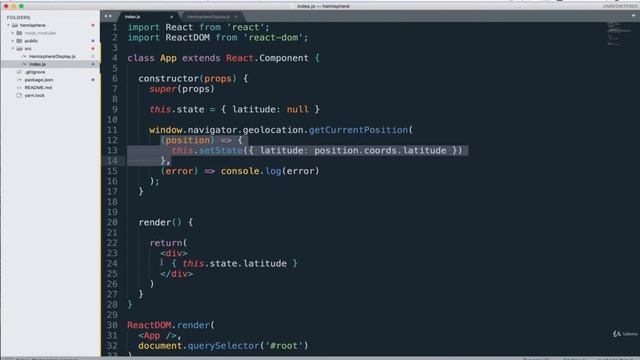Viewport: 640px width, 360px height.
Task: Click the HemisphereDisplay.js file type icon
Action: [x=24, y=56]
